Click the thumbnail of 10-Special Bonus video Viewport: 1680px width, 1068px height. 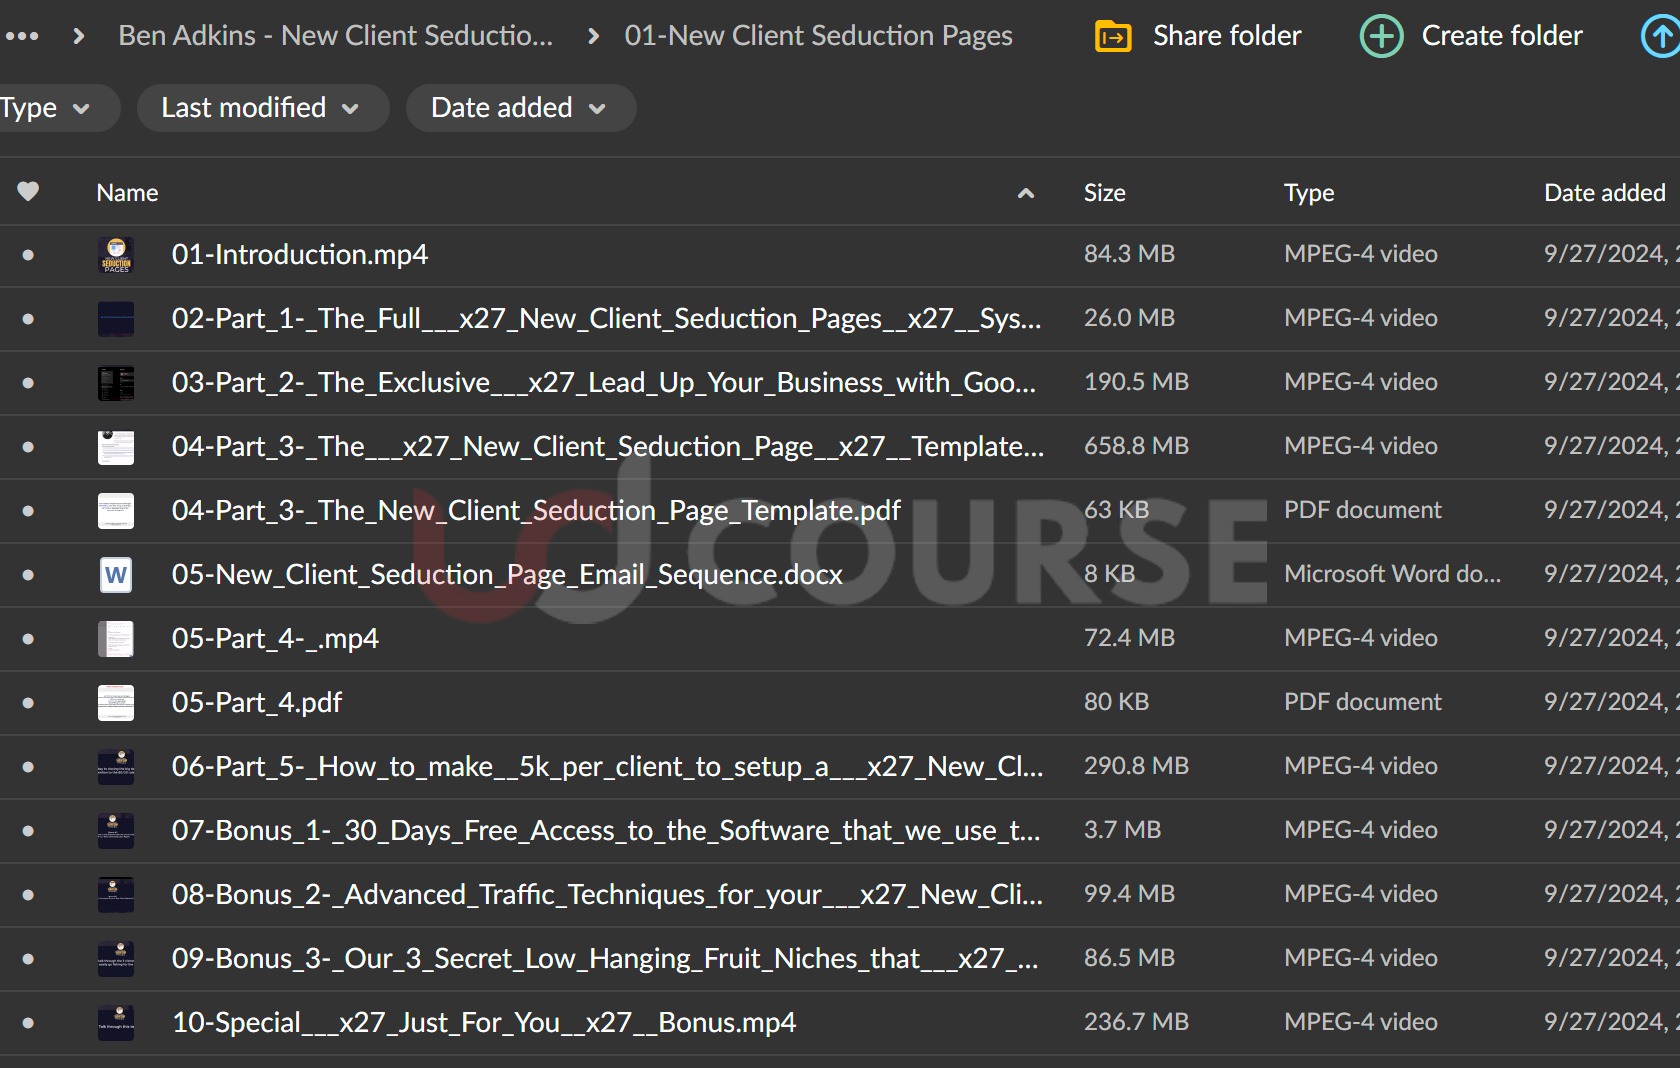click(x=116, y=1023)
